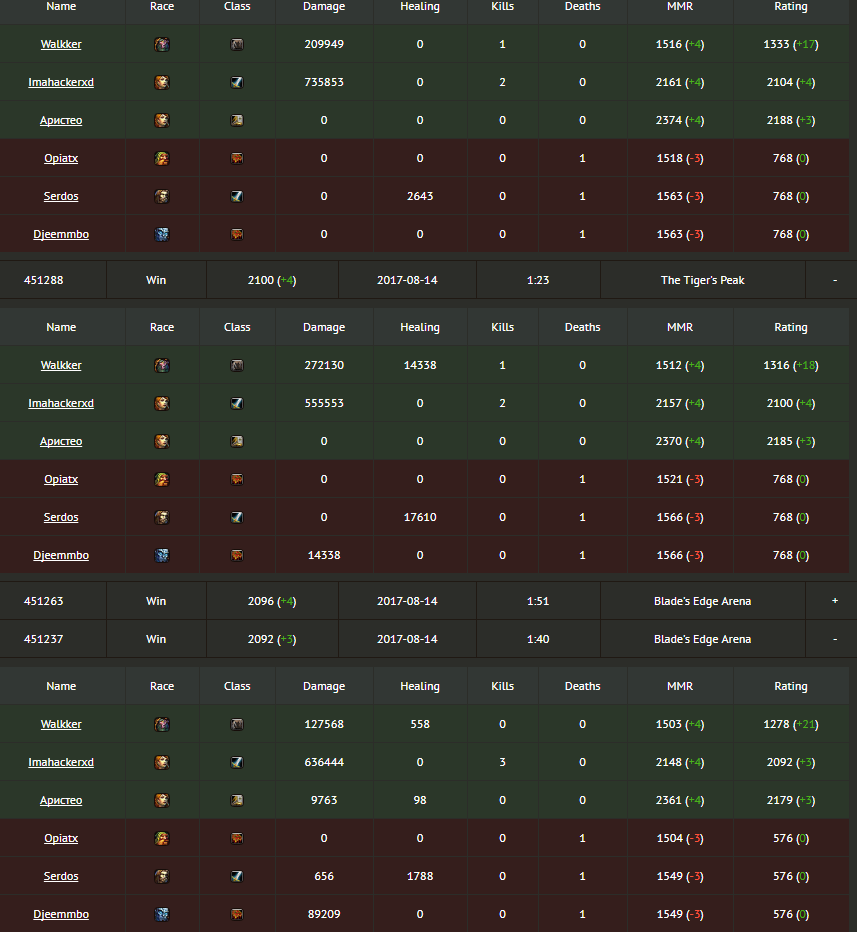Click race icon in Walkker's 127568 damage row
This screenshot has width=857, height=932.
(x=162, y=725)
